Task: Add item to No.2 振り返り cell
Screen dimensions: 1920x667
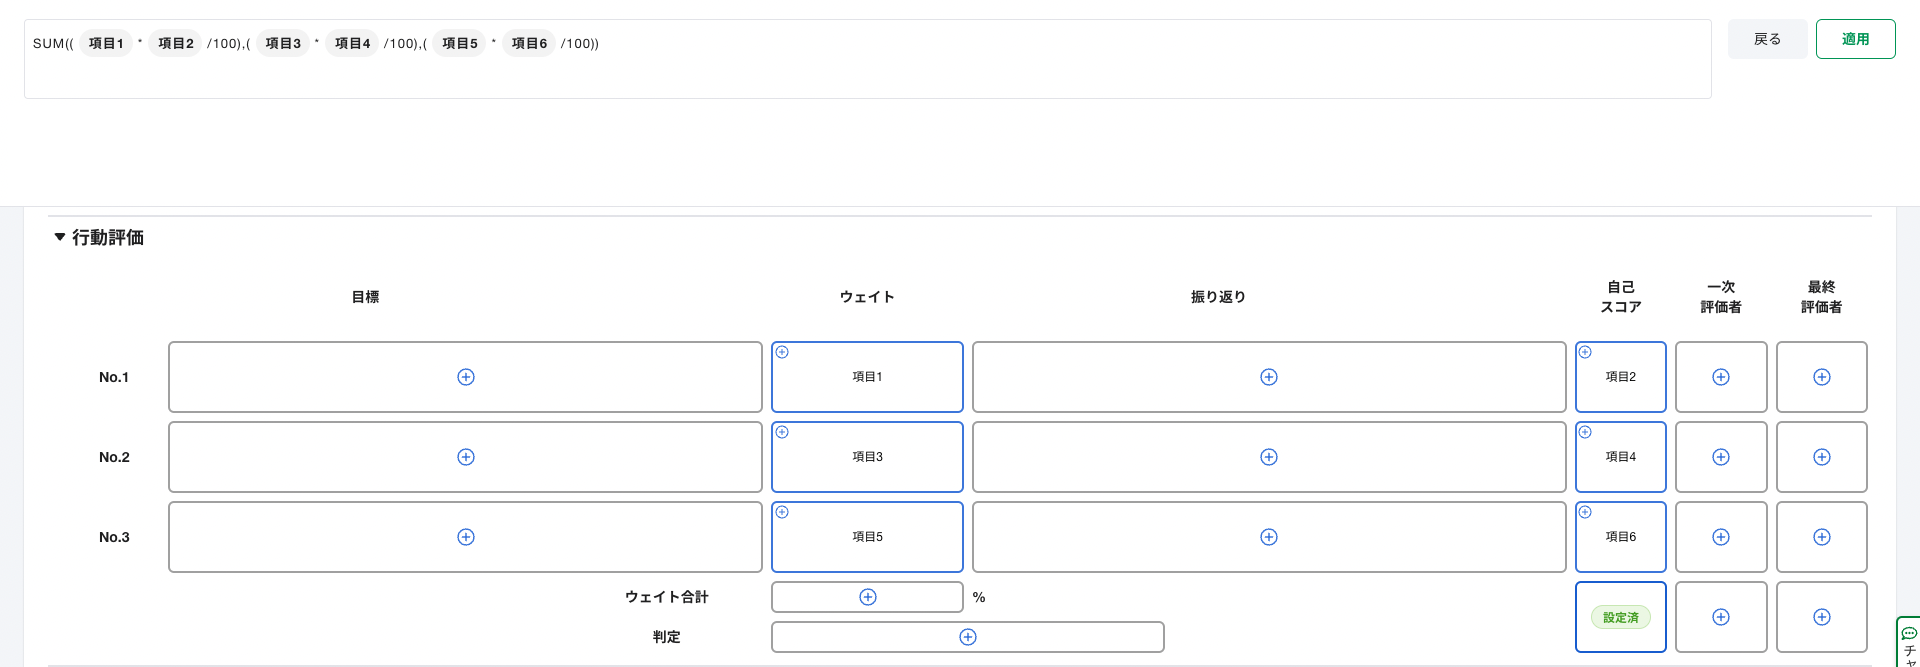Action: coord(1269,457)
